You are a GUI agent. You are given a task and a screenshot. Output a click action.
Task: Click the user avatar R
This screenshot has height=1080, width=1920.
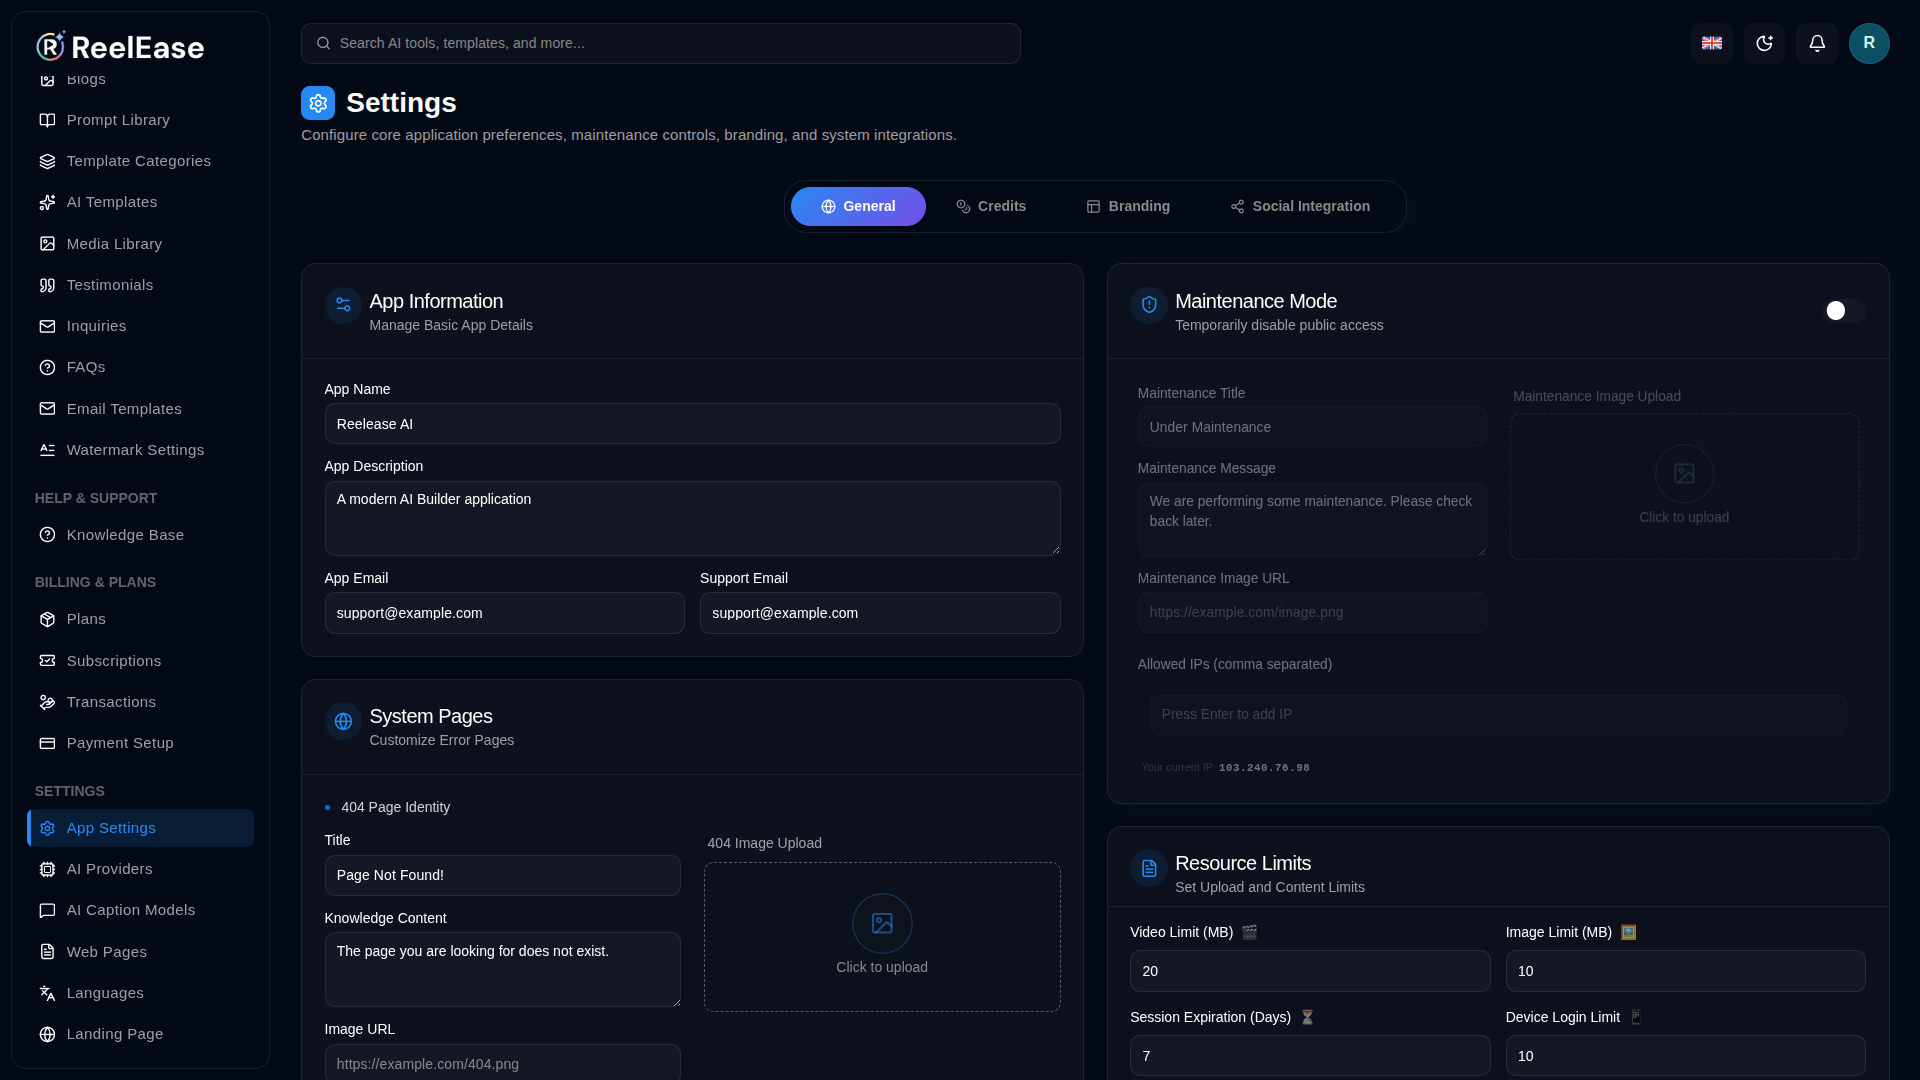tap(1869, 43)
